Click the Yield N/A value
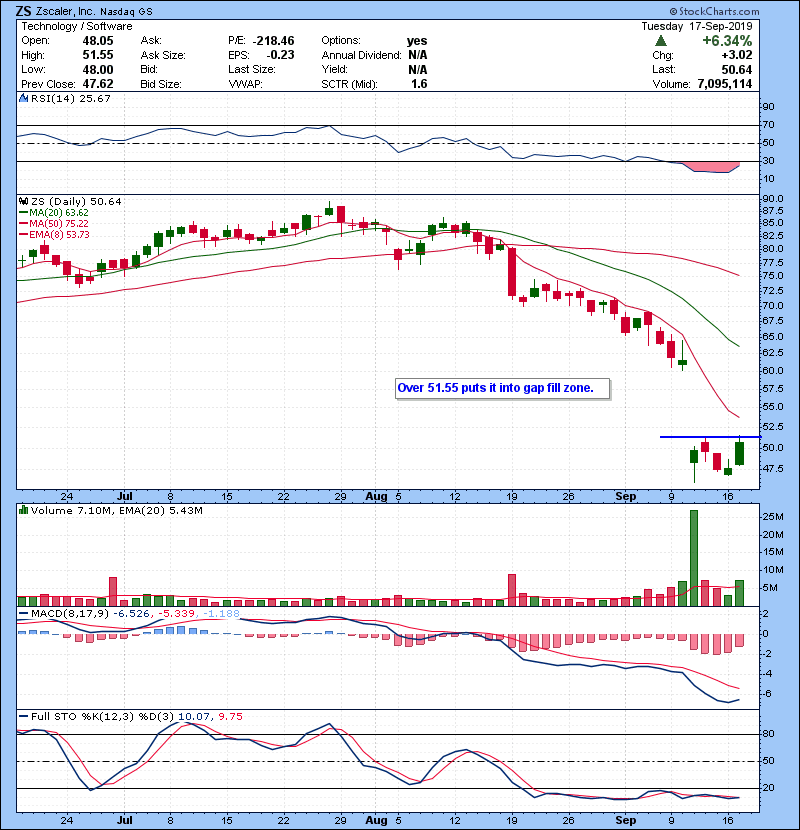Image resolution: width=800 pixels, height=830 pixels. [418, 69]
